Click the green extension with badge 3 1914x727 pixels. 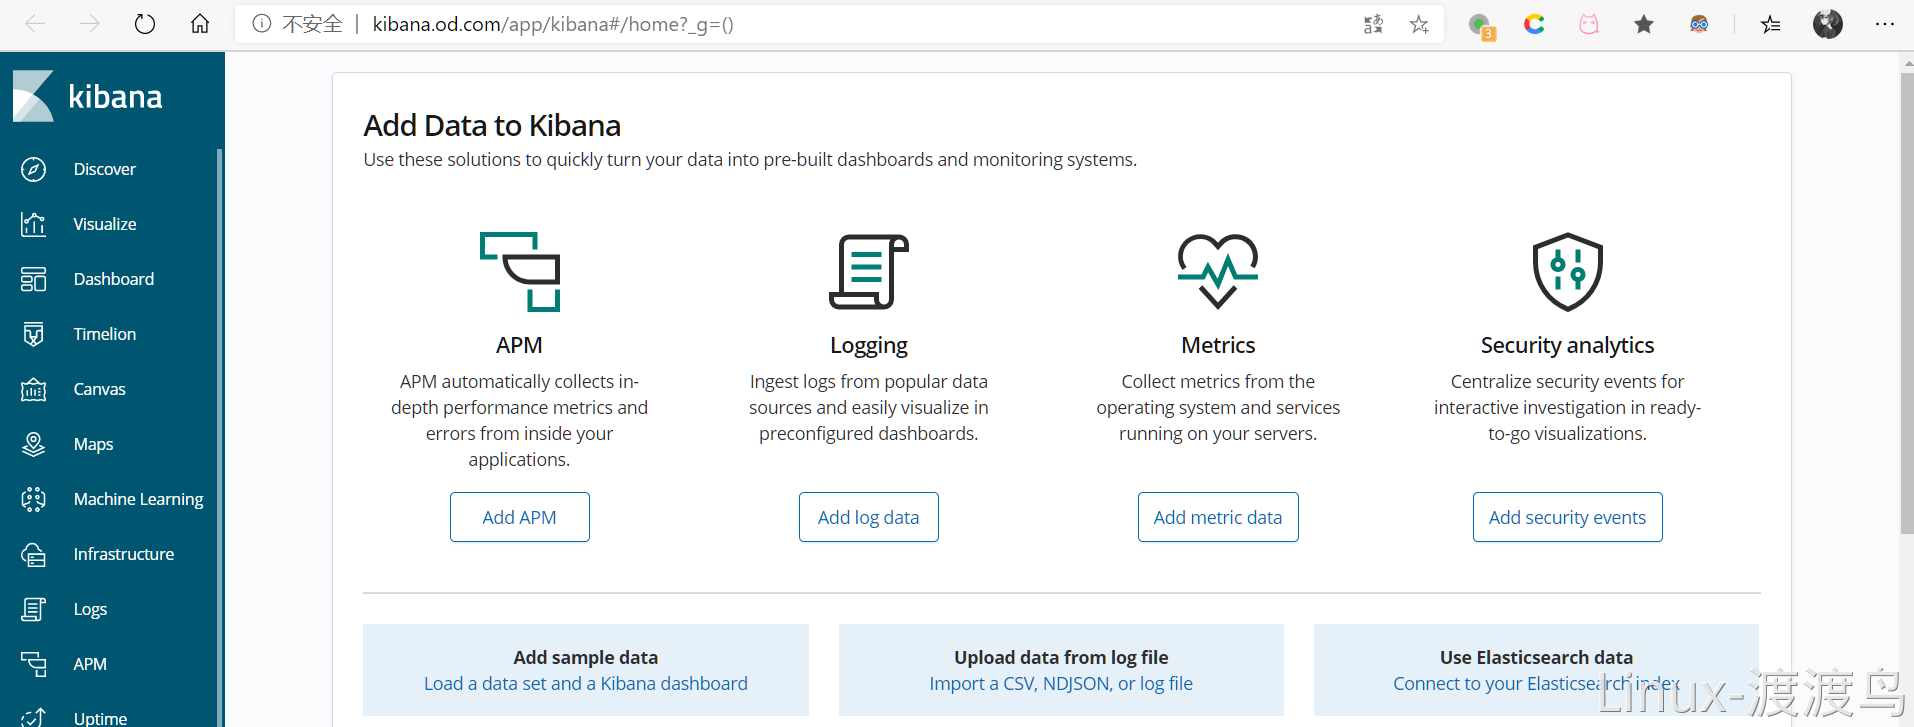tap(1481, 26)
